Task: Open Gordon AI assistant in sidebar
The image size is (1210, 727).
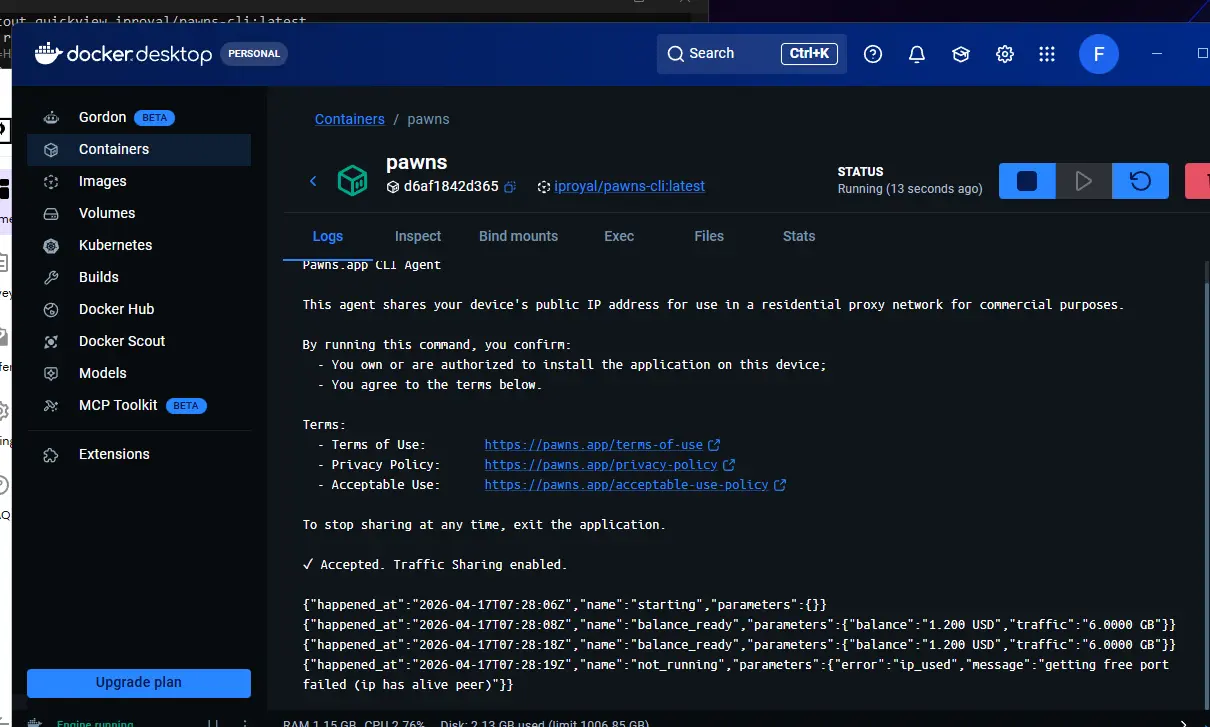Action: click(x=102, y=117)
